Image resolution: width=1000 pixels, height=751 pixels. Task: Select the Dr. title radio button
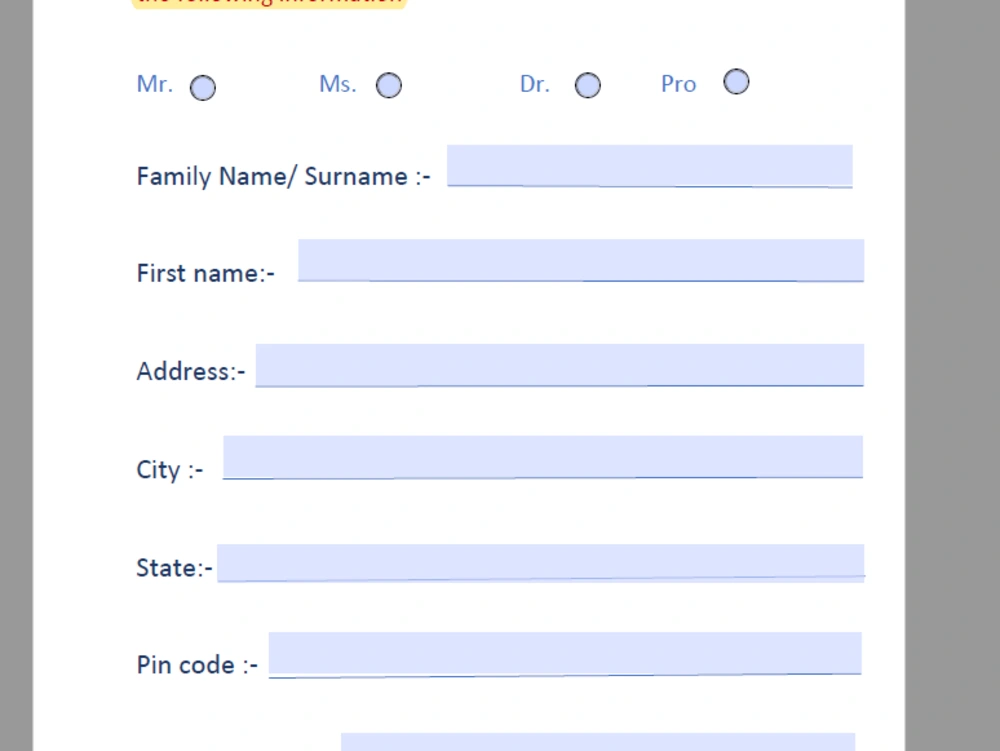tap(588, 85)
